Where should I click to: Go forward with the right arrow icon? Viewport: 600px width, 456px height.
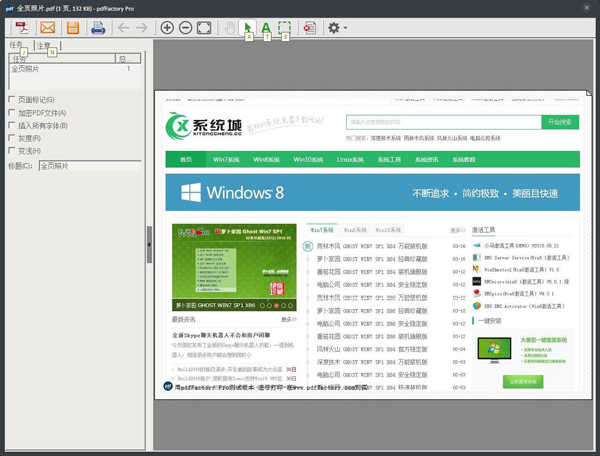coord(142,28)
